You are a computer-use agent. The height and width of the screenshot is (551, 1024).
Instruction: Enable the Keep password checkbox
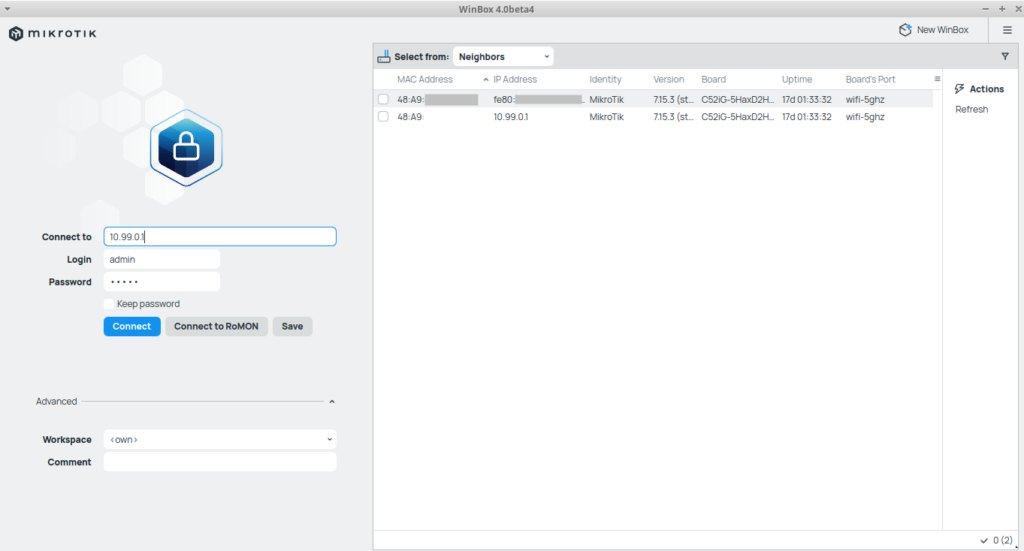coord(108,304)
